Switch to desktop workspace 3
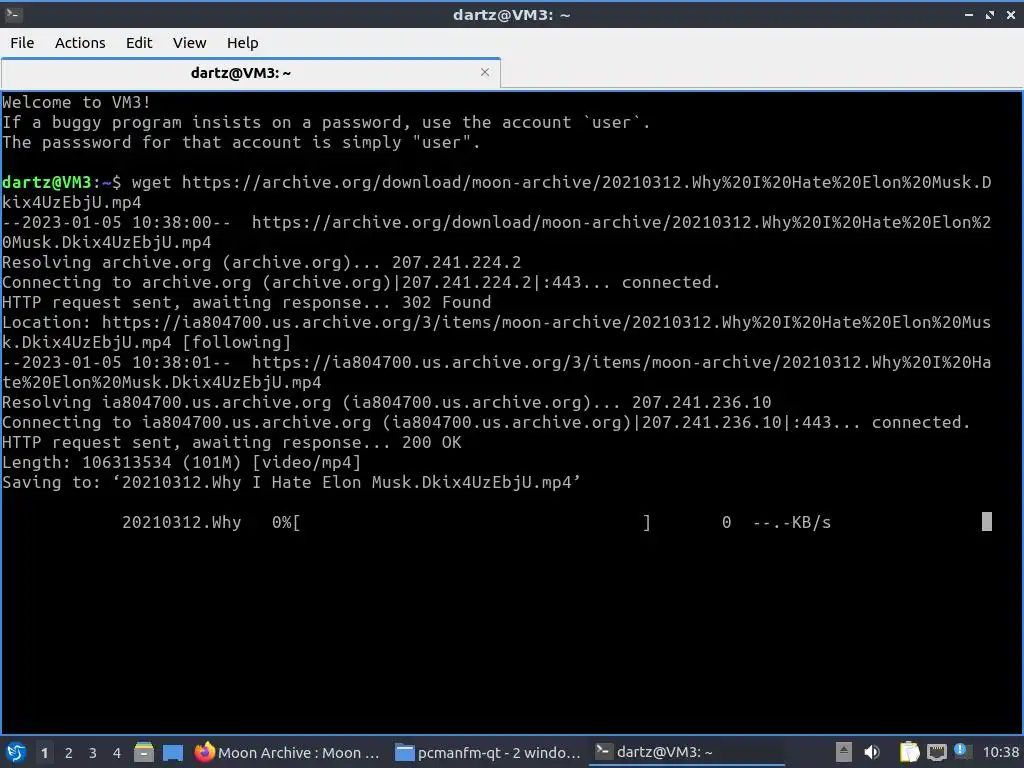 [x=93, y=753]
